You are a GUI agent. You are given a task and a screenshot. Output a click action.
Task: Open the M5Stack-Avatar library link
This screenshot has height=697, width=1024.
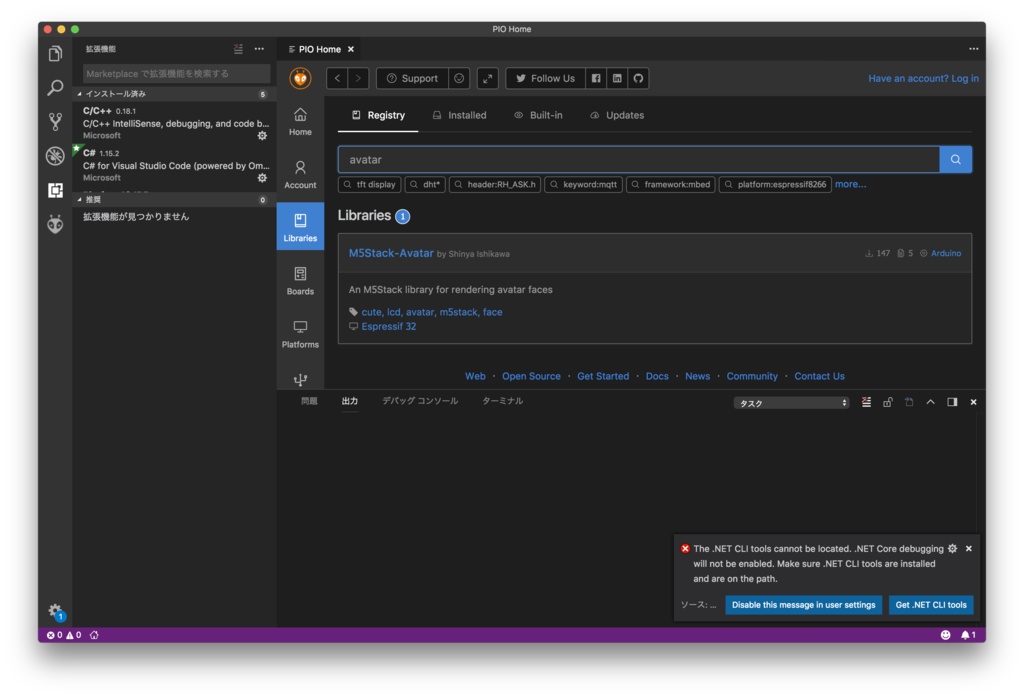coord(391,253)
